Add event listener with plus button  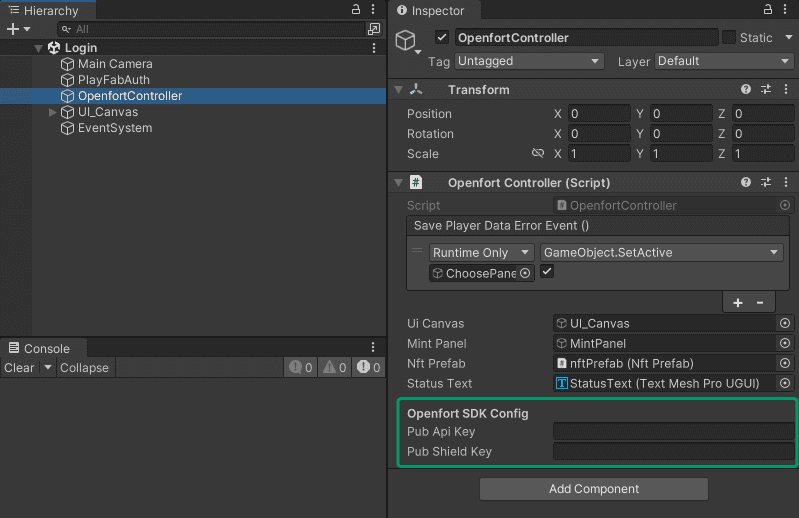737,303
